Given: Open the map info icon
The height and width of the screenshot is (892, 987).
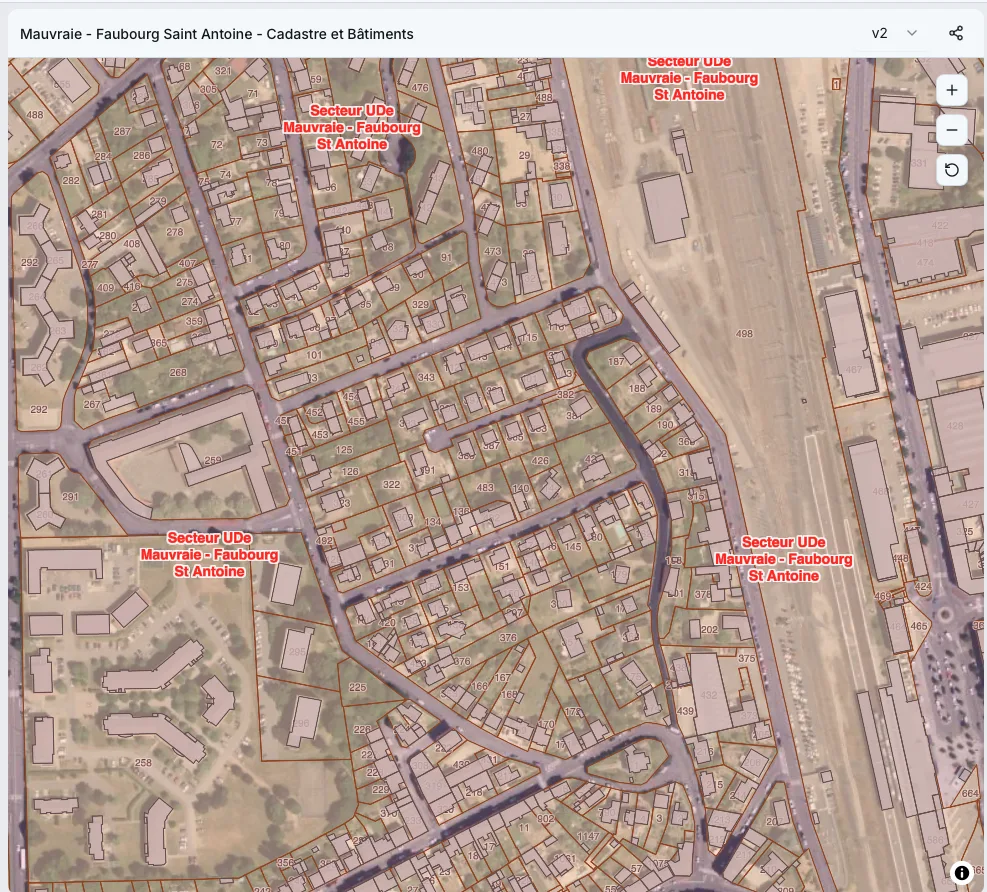Looking at the screenshot, I should pos(962,872).
